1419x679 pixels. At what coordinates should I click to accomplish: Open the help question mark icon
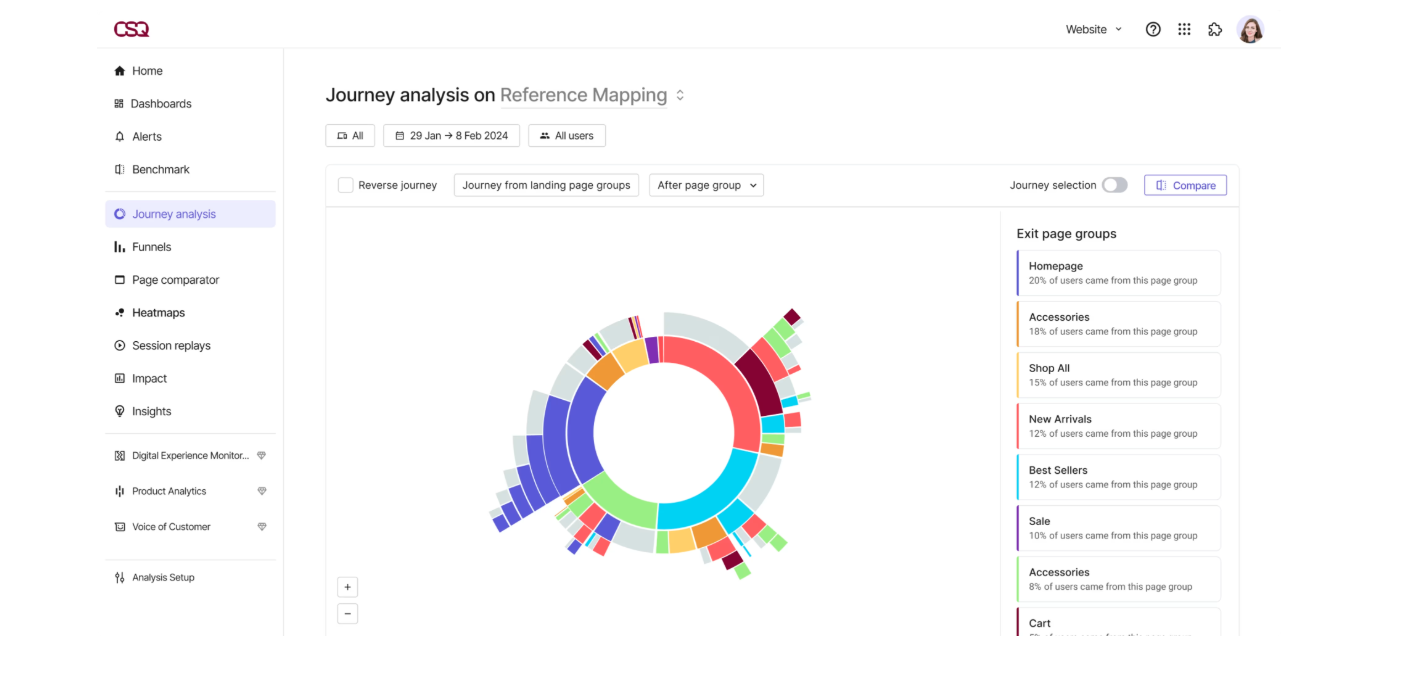tap(1153, 29)
